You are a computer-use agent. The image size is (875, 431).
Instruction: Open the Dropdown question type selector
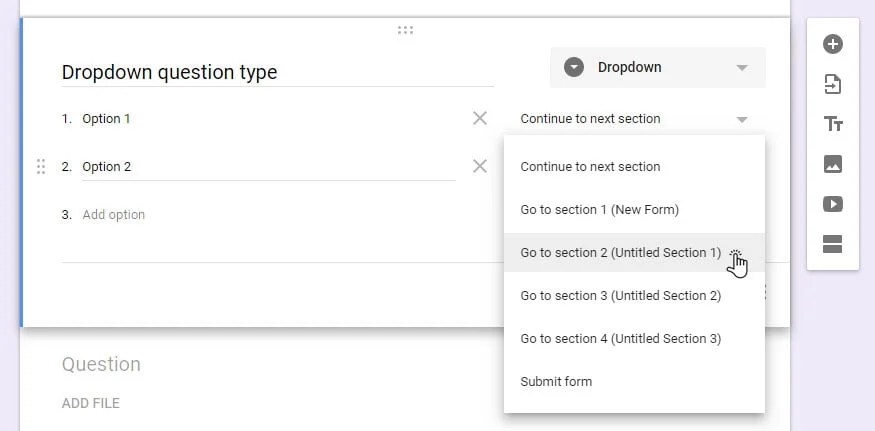pos(657,67)
